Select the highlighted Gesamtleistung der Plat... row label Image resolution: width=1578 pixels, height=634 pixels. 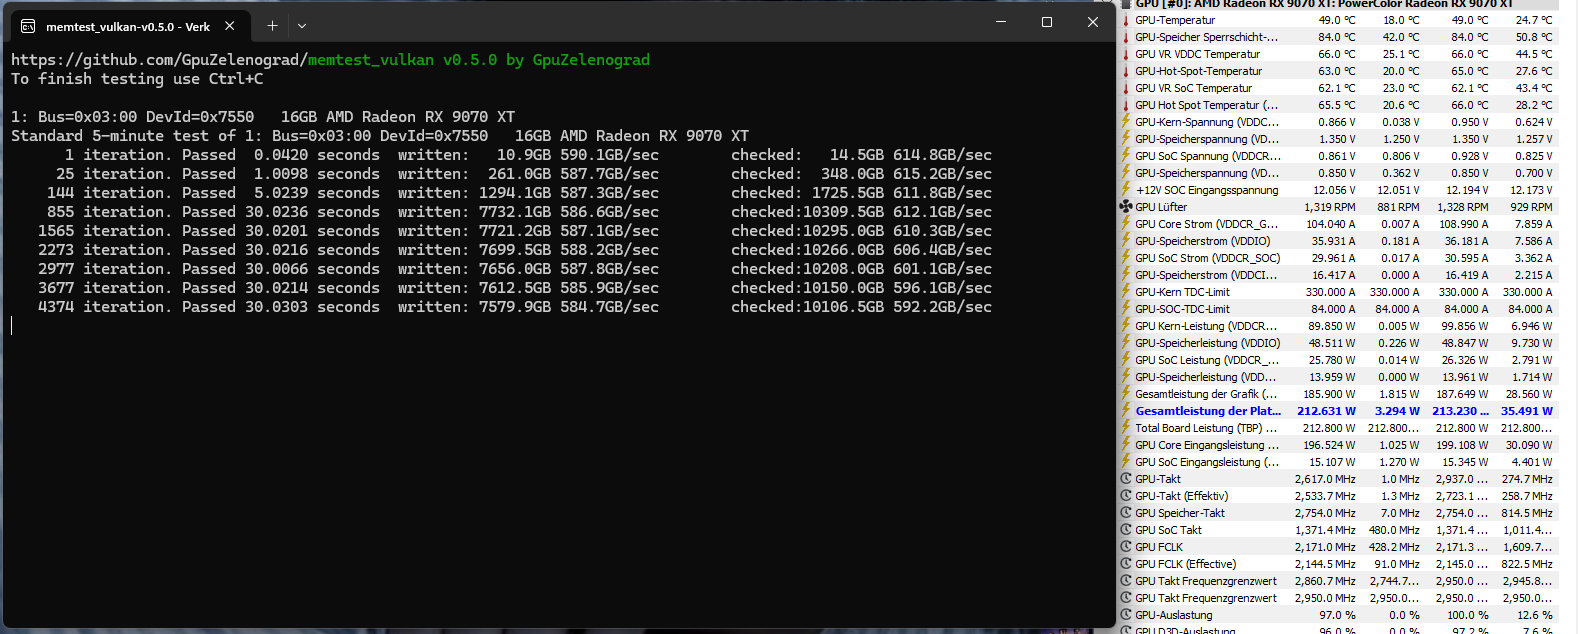1208,411
